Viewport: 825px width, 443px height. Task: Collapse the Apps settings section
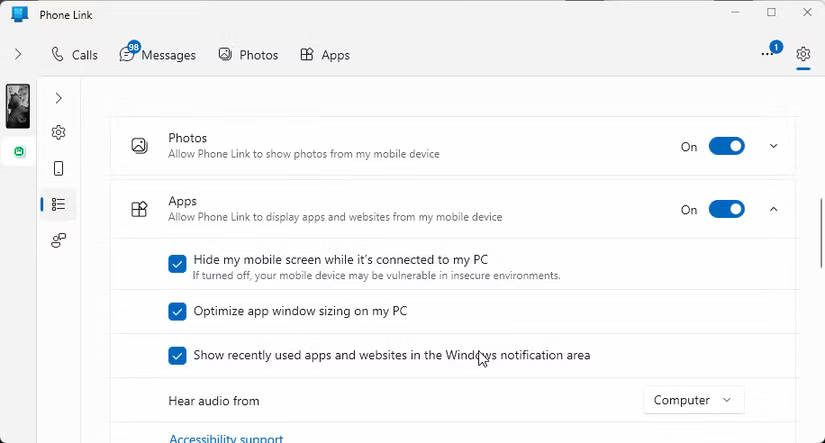point(773,209)
